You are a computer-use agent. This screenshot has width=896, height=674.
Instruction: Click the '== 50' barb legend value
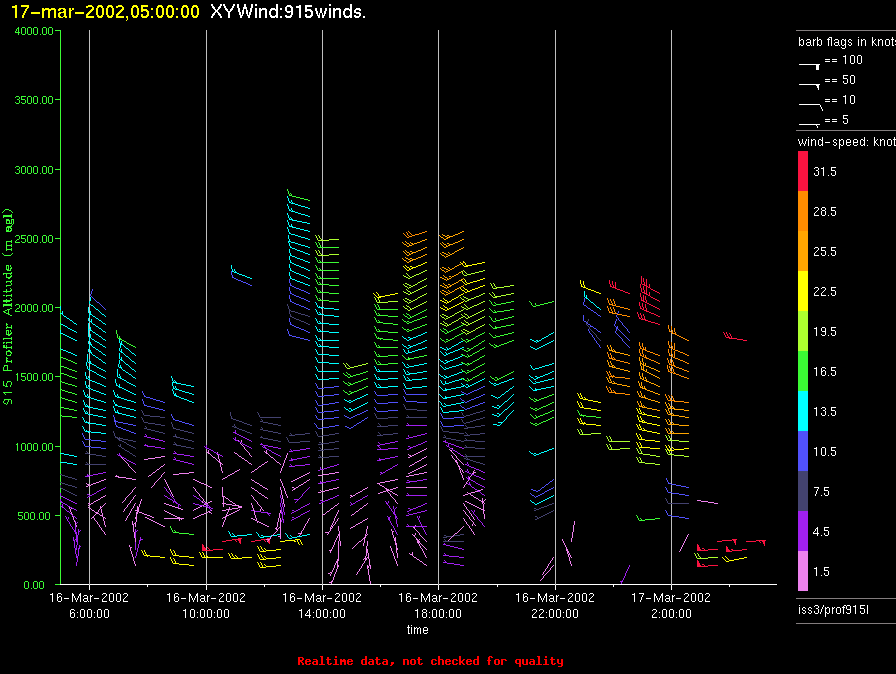pos(840,80)
